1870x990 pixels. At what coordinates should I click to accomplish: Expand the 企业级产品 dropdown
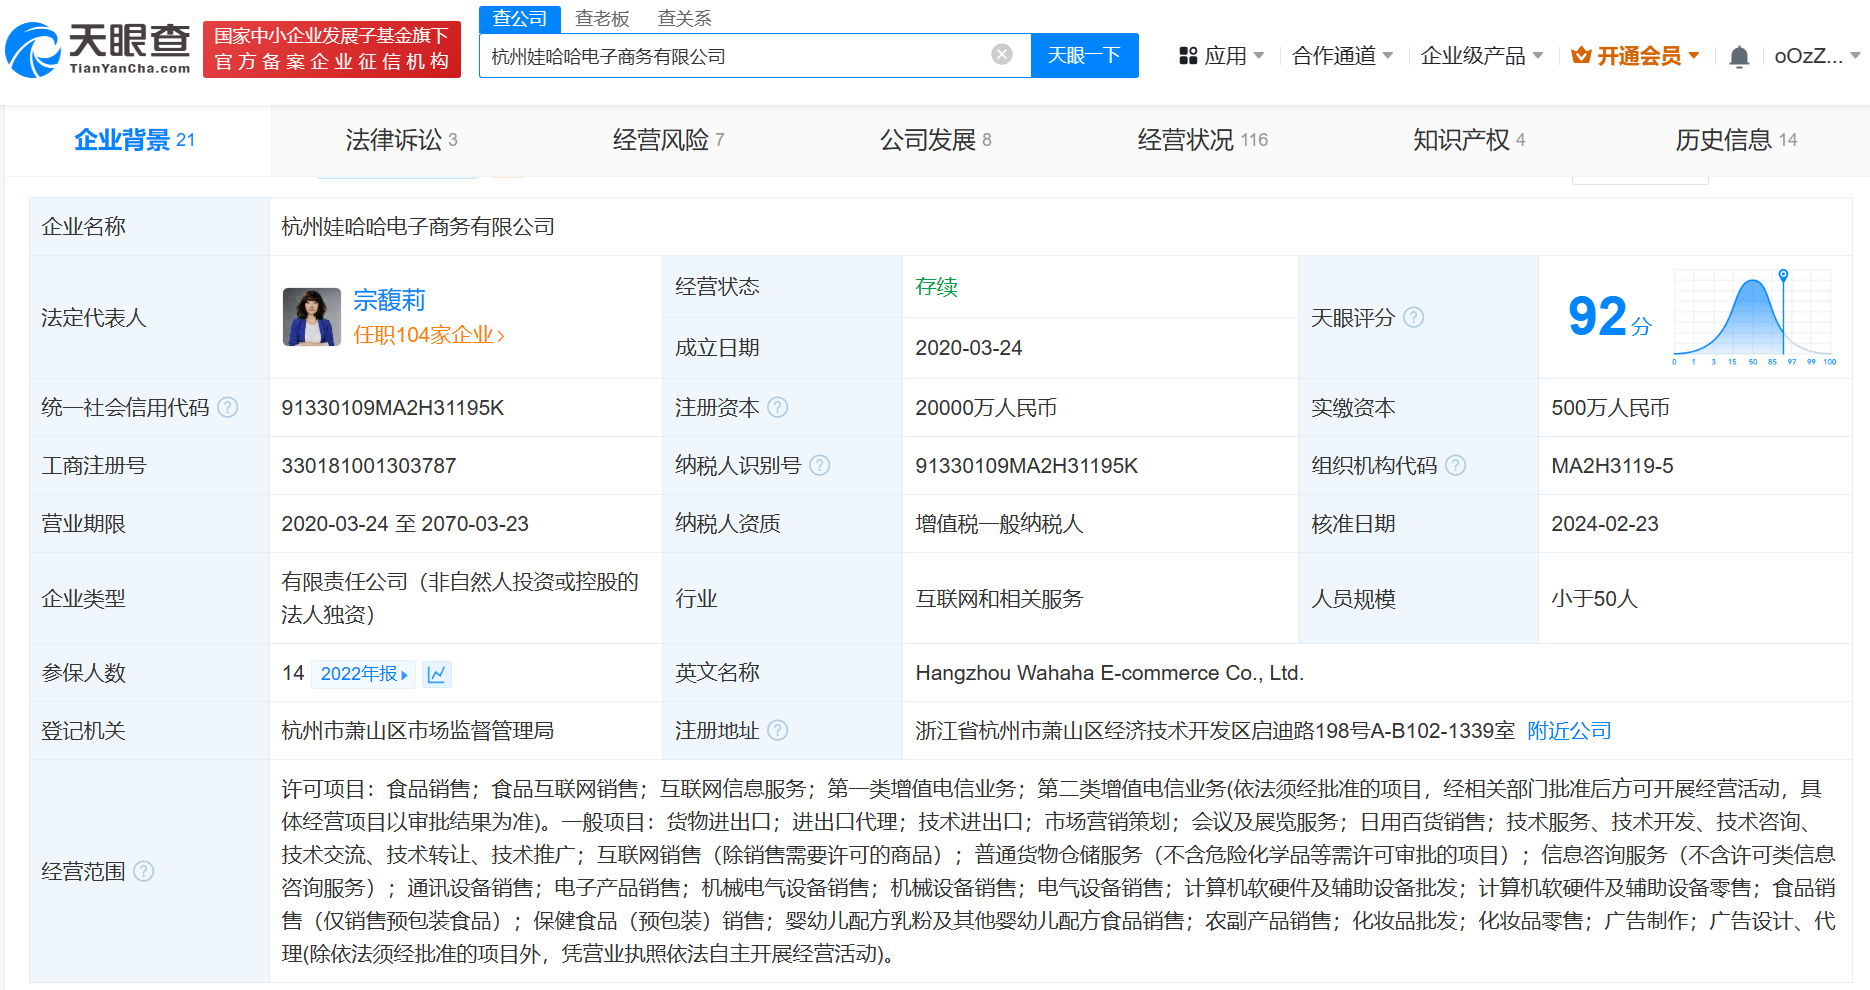click(1481, 56)
